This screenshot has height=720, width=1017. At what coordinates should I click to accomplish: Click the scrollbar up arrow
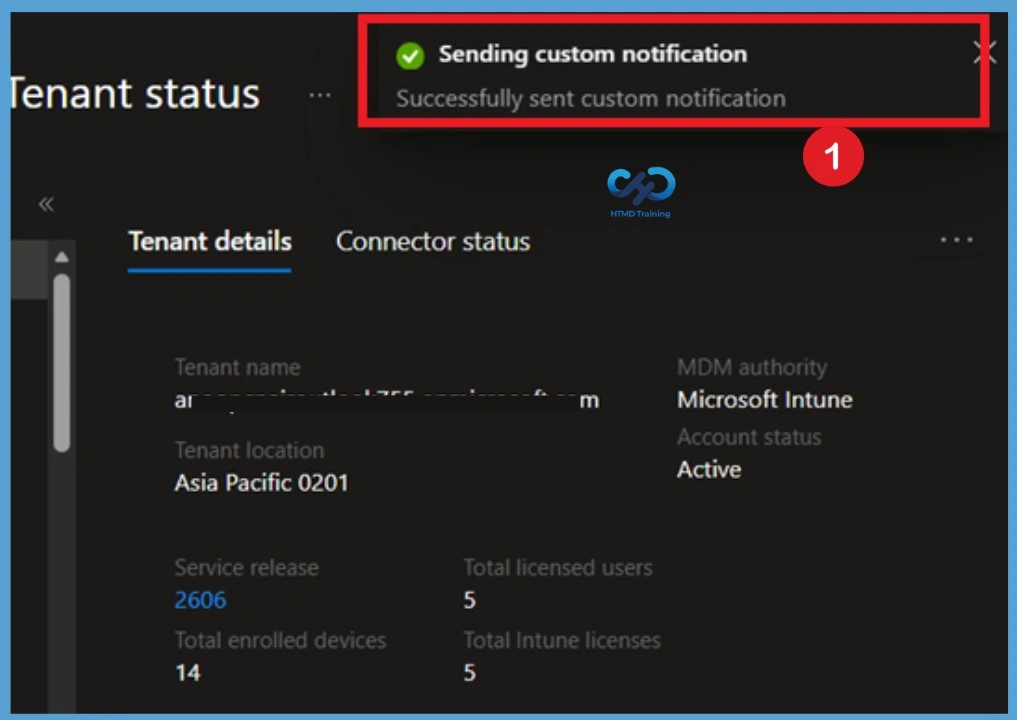[x=62, y=258]
